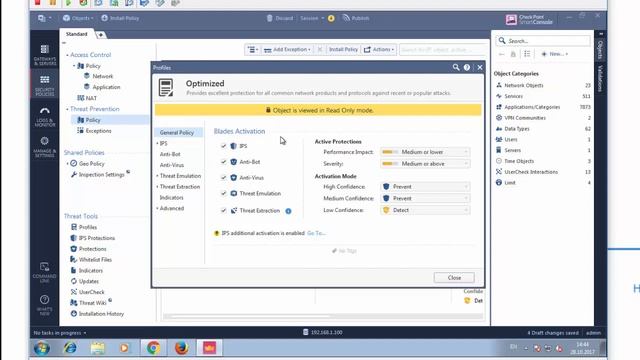Toggle the Threat Extraction blade checkbox

tap(223, 211)
